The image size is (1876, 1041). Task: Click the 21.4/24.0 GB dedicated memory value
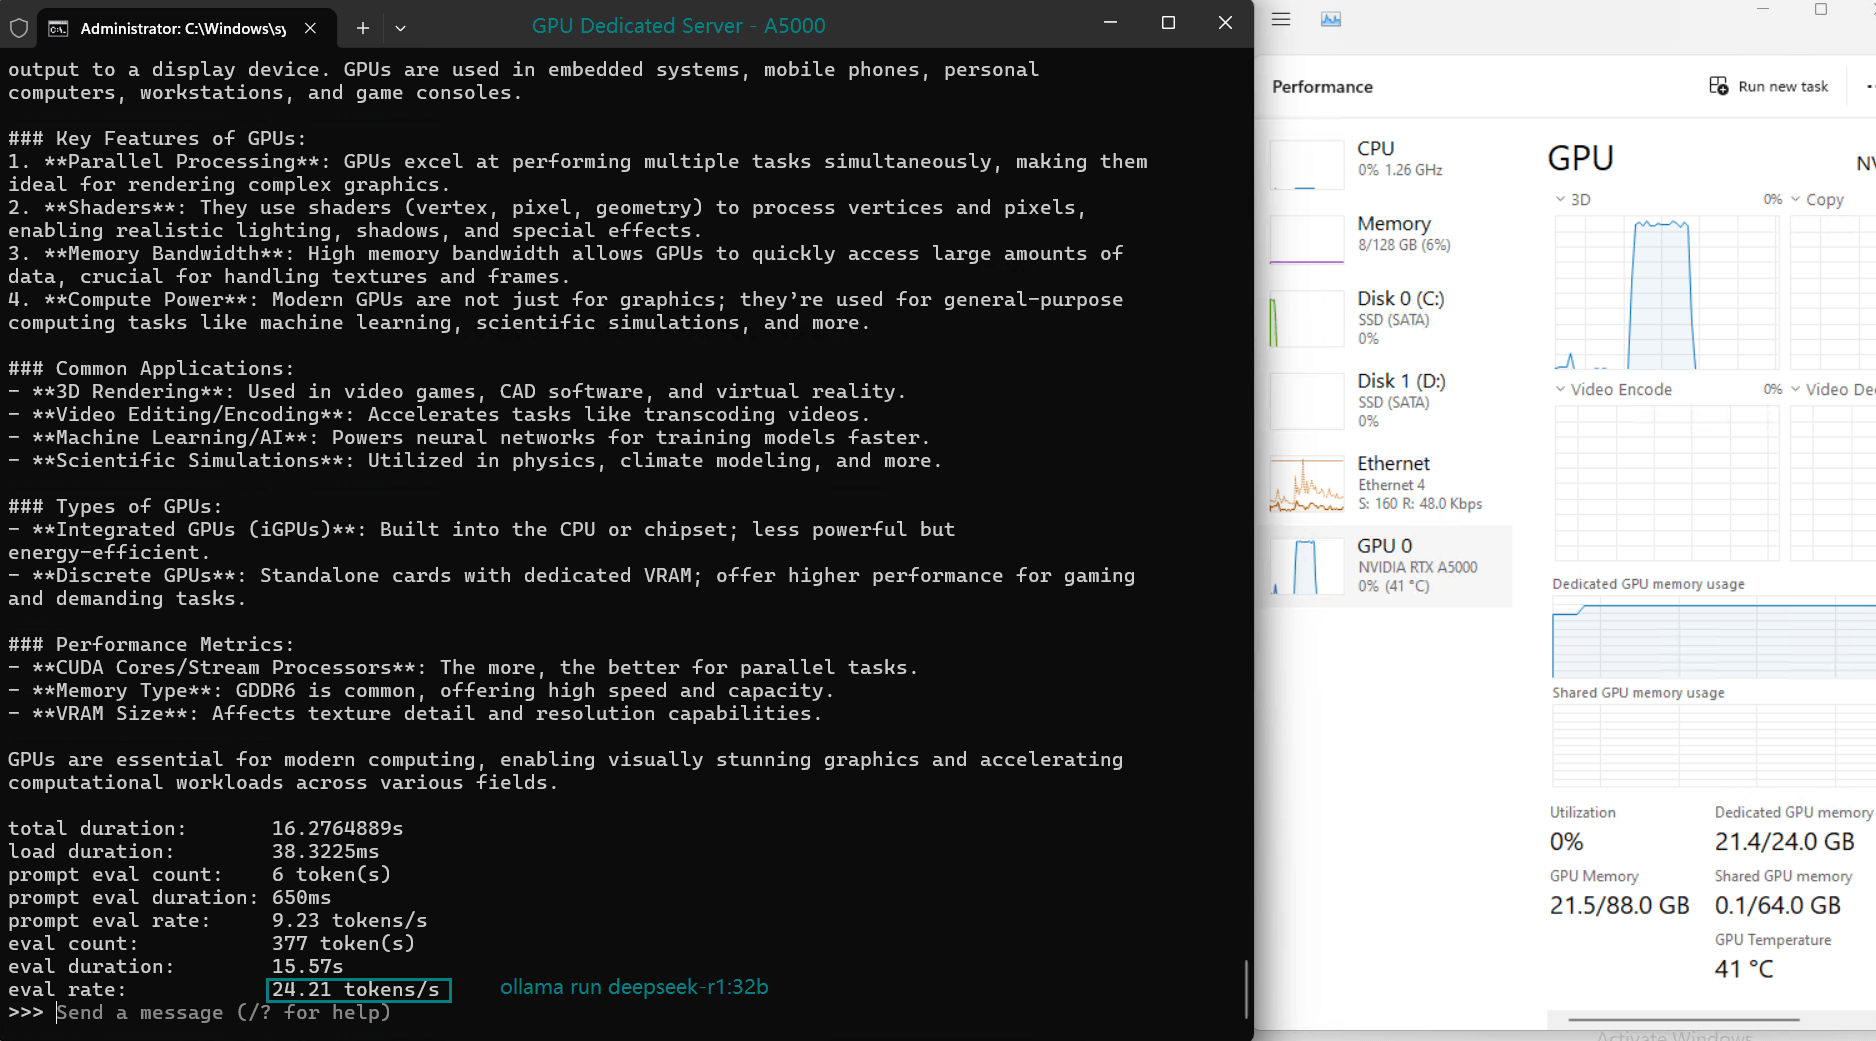tap(1784, 841)
